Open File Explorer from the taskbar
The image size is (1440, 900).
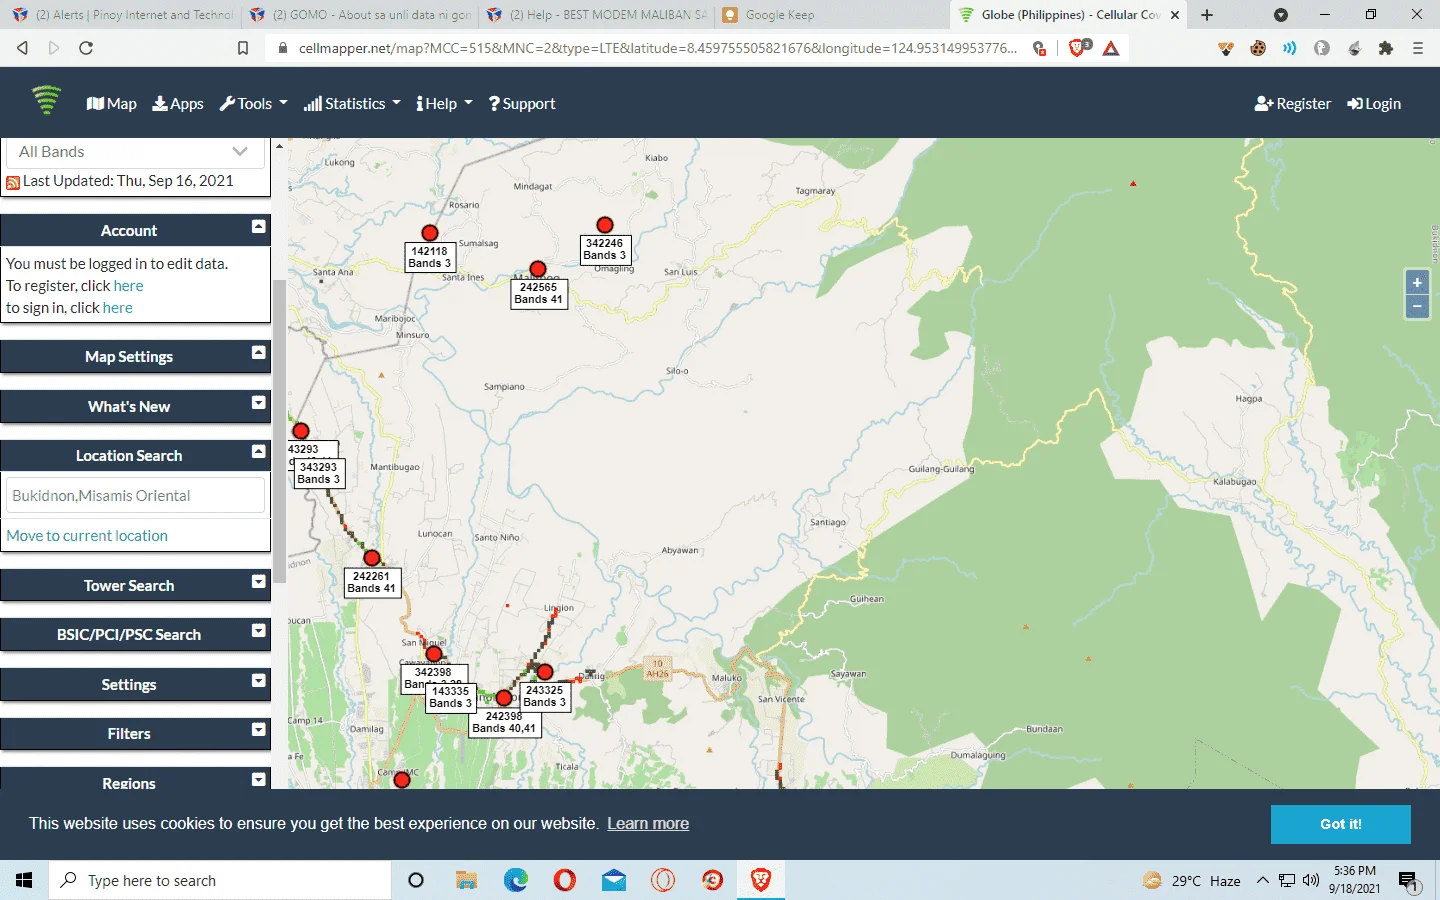[x=466, y=880]
